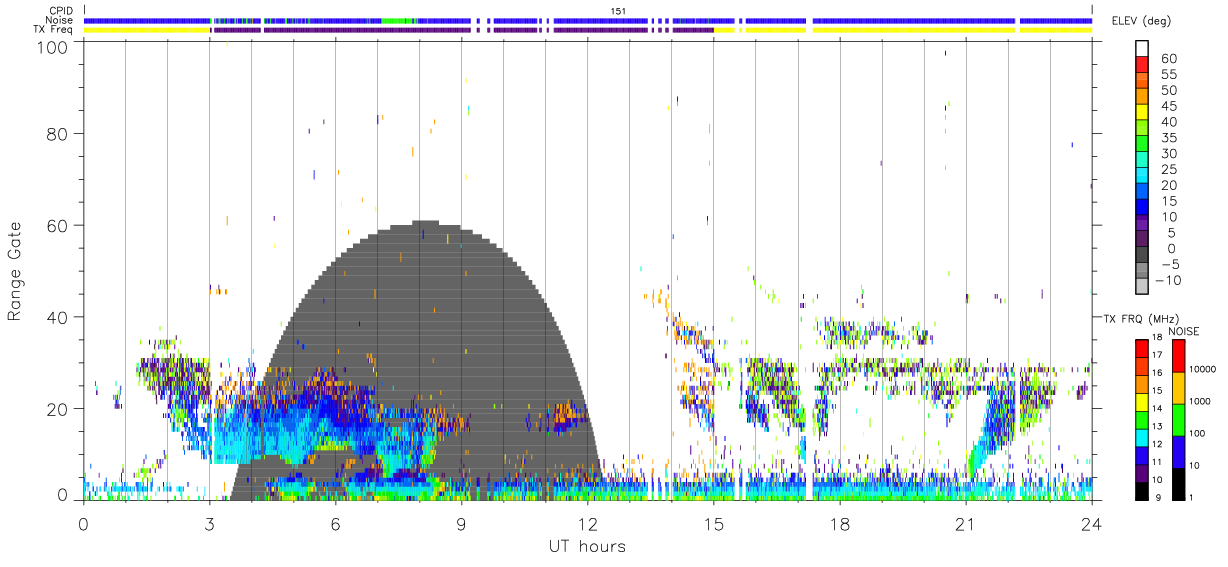The image size is (1228, 567).
Task: Click NOISE legend label '1000'
Action: 1201,401
